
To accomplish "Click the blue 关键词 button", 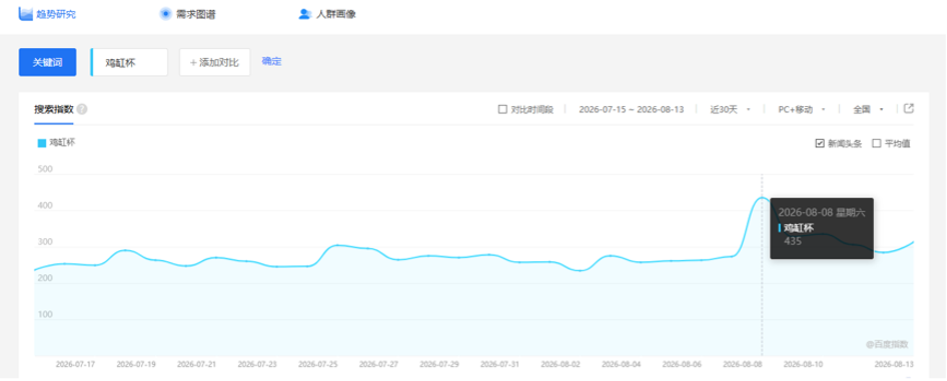I will (x=48, y=62).
